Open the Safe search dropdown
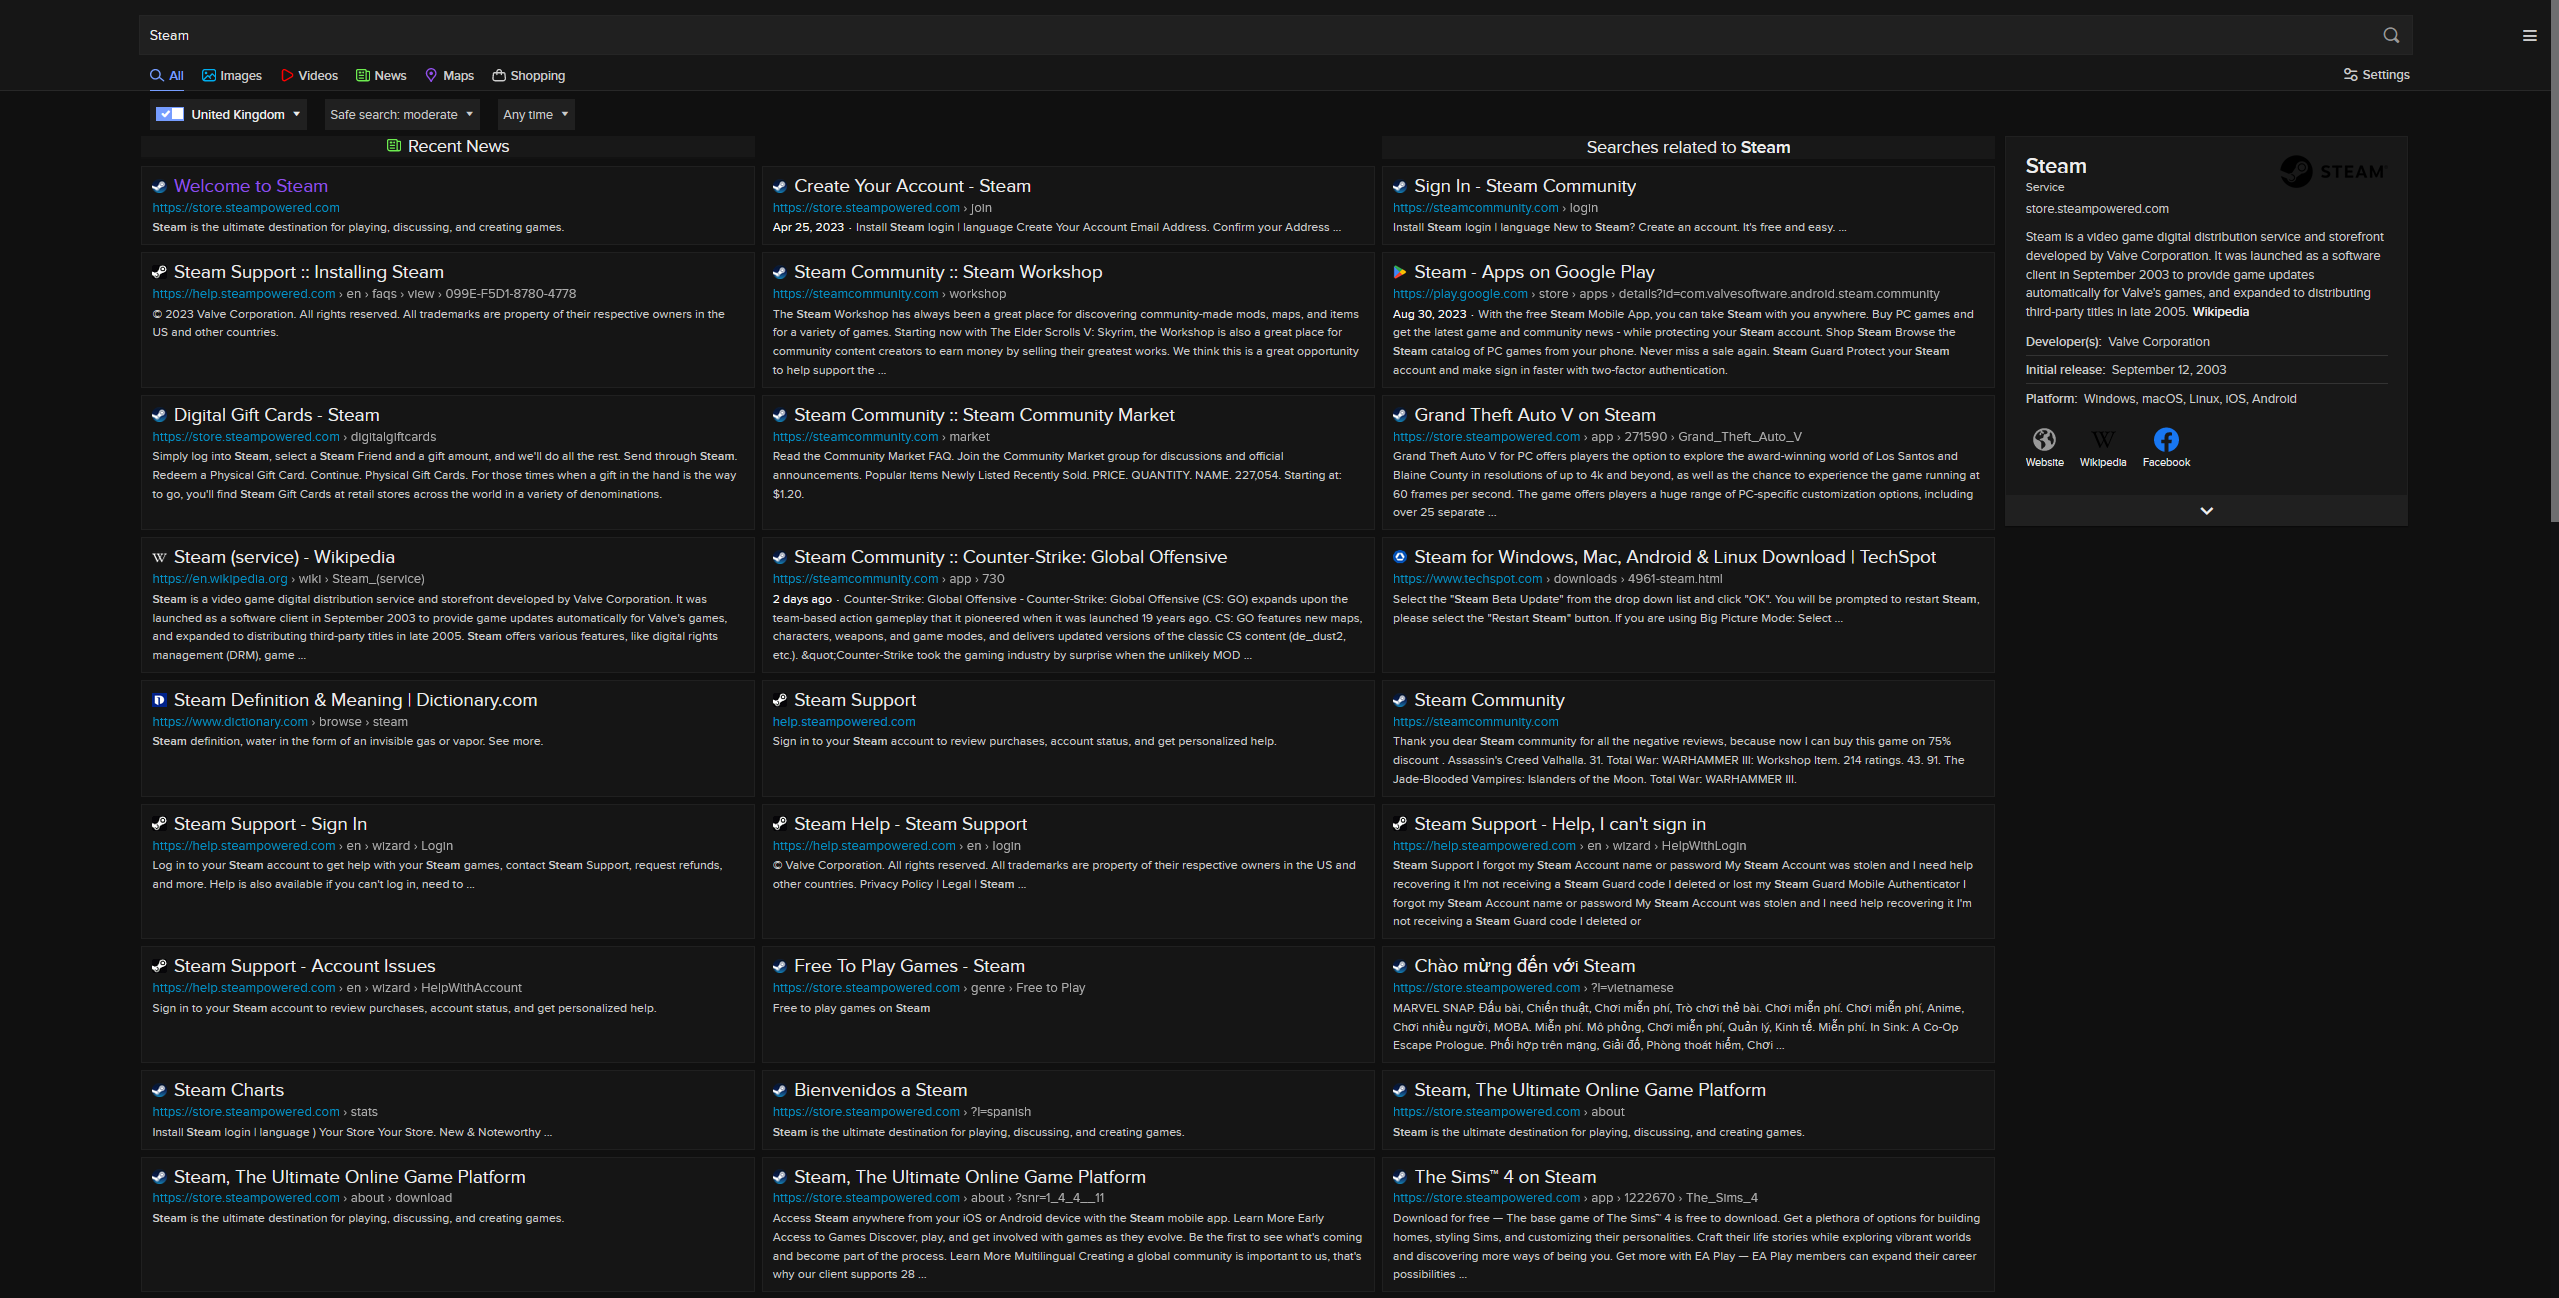The image size is (2559, 1298). [x=400, y=114]
